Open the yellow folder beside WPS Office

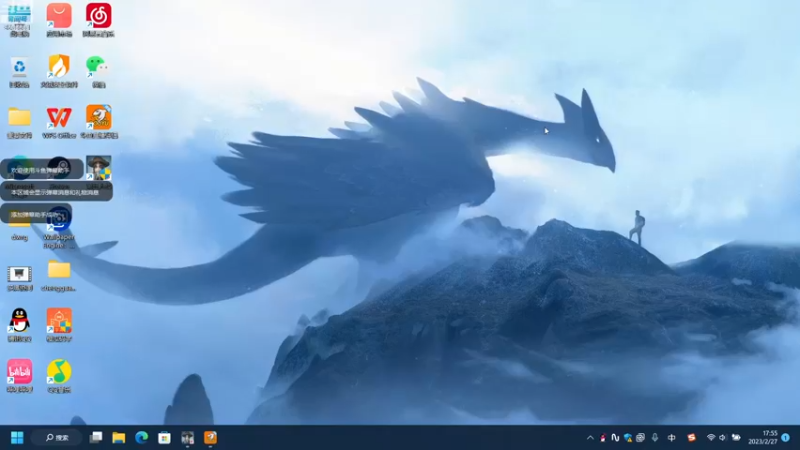click(x=19, y=117)
